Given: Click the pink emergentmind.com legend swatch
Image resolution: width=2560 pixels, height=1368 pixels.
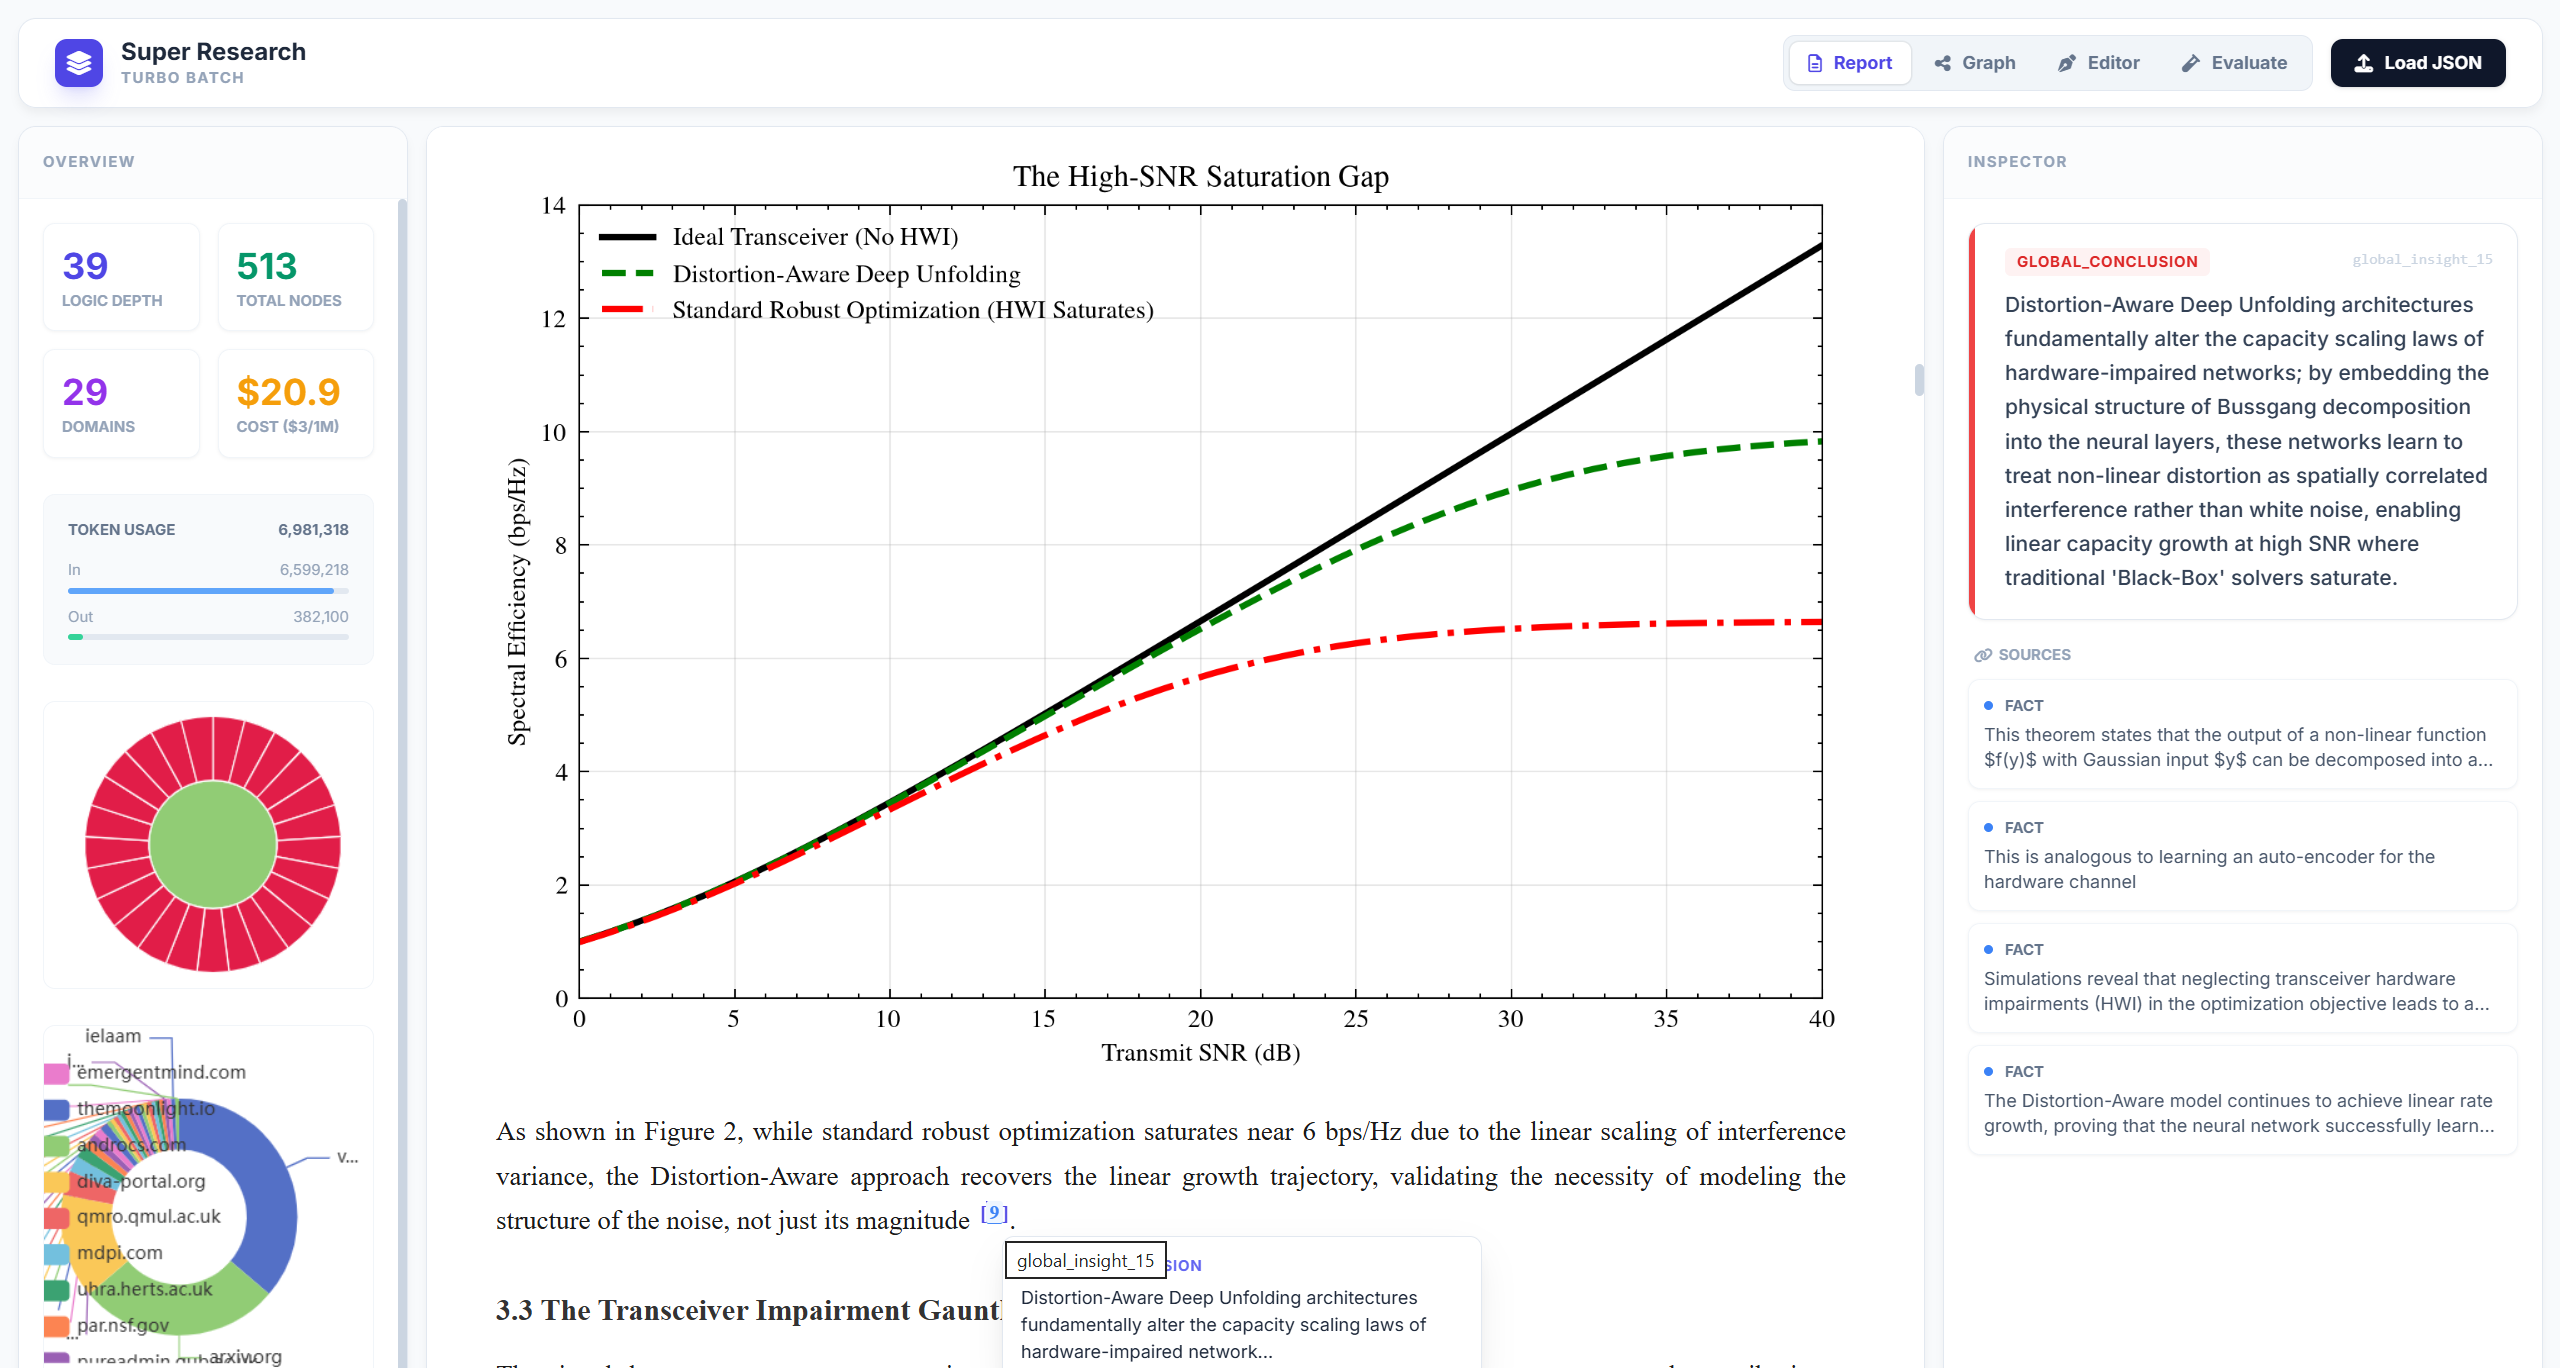Looking at the screenshot, I should click(57, 1073).
